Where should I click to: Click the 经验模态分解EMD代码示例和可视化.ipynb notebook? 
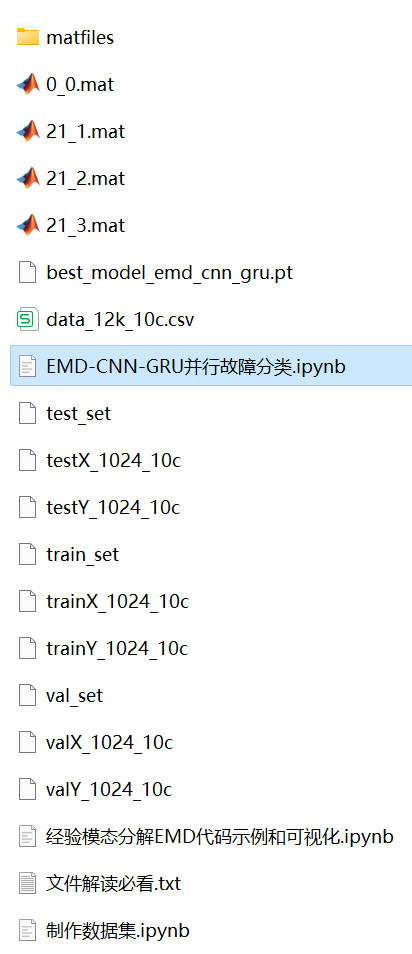point(220,837)
